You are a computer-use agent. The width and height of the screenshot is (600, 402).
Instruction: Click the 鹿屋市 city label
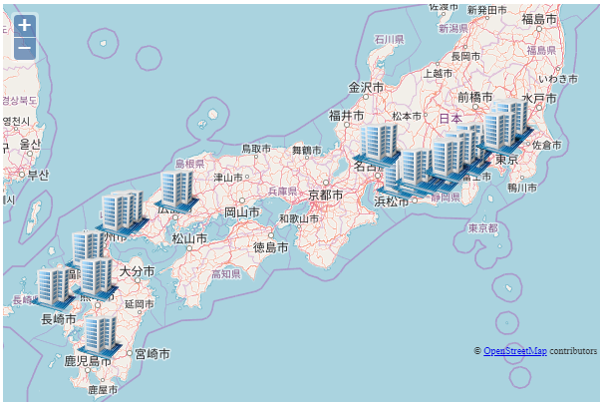click(x=103, y=390)
